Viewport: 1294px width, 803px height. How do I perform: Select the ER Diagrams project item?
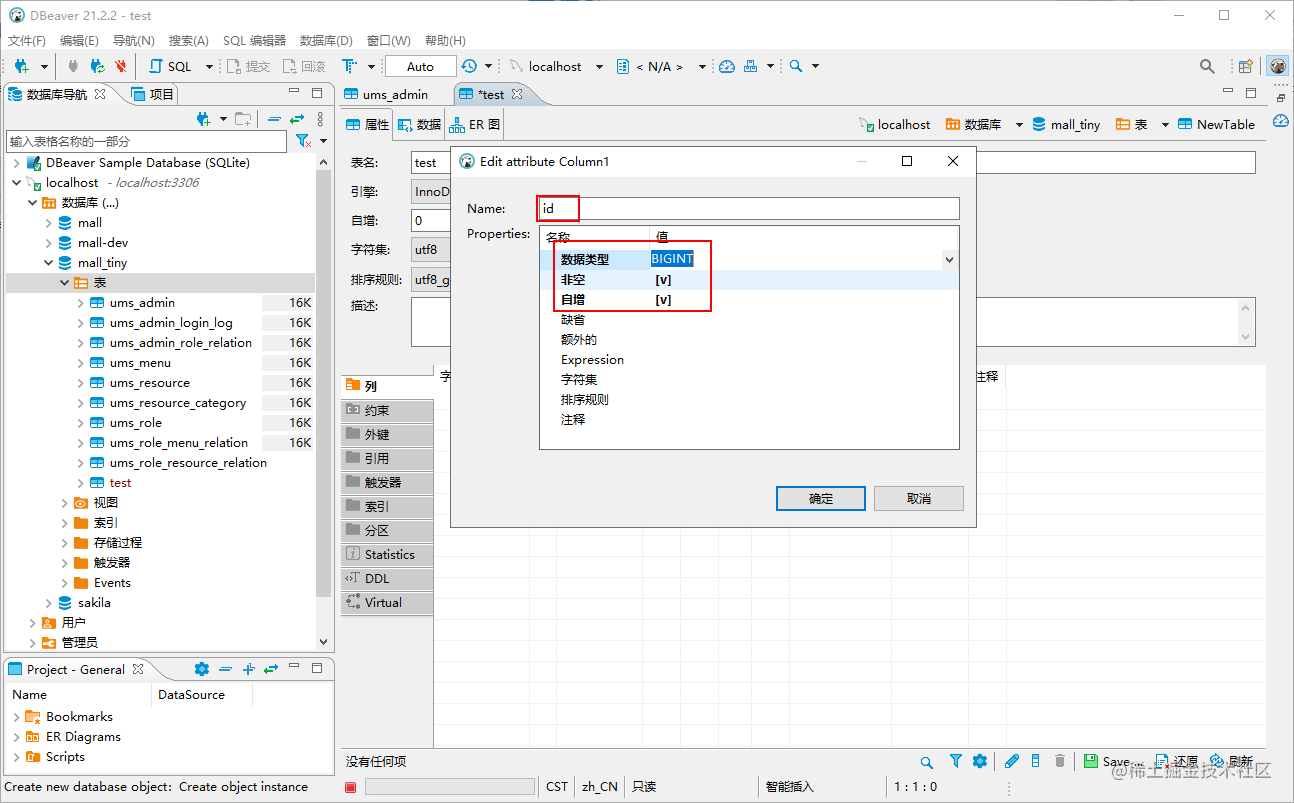(83, 737)
